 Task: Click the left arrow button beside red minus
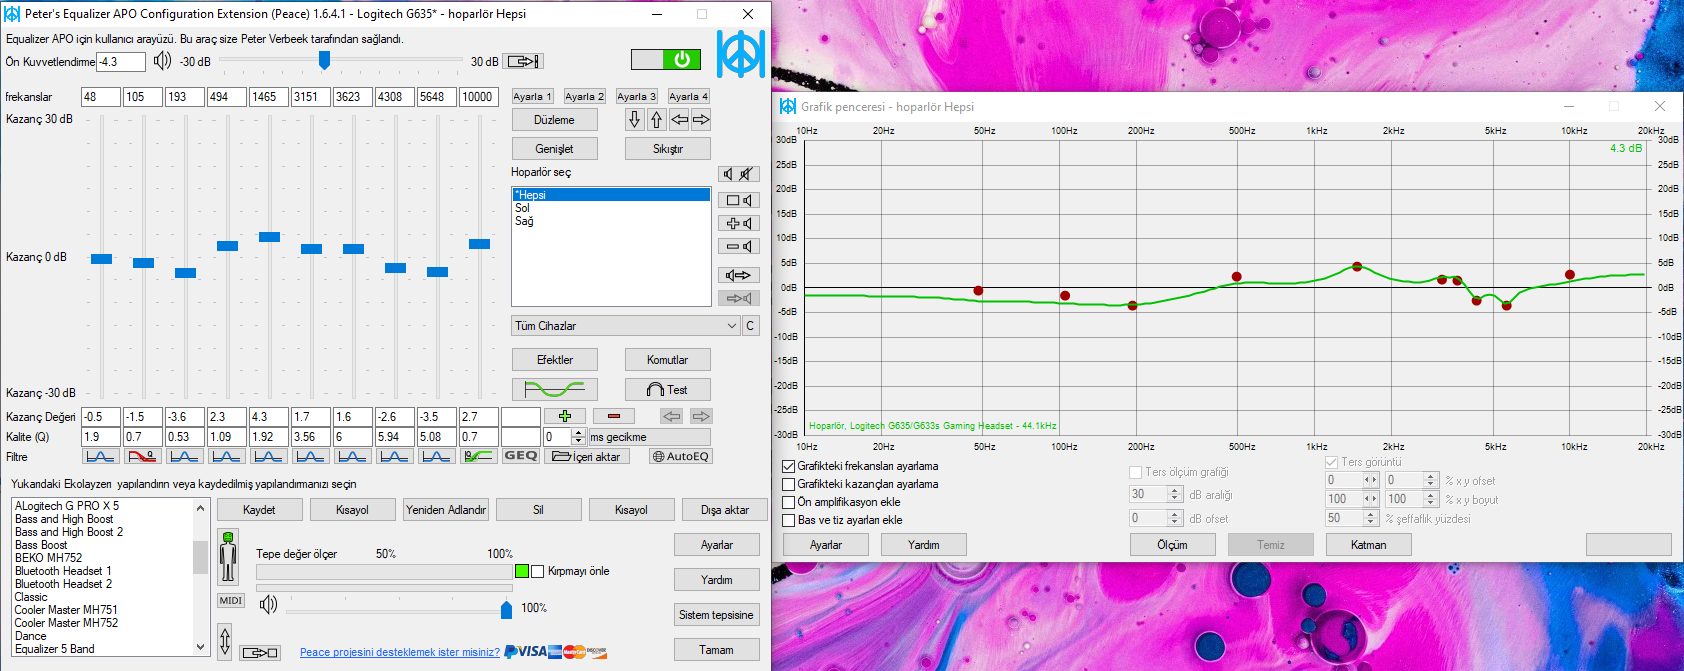[x=671, y=416]
